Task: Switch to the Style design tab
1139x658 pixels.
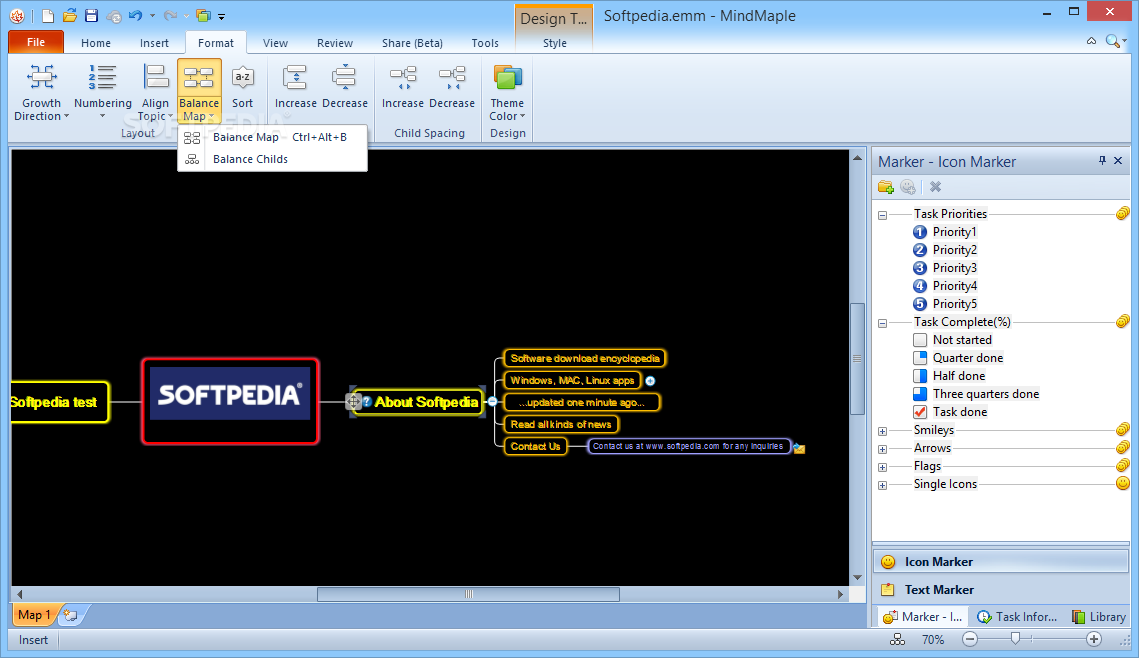Action: pyautogui.click(x=554, y=43)
